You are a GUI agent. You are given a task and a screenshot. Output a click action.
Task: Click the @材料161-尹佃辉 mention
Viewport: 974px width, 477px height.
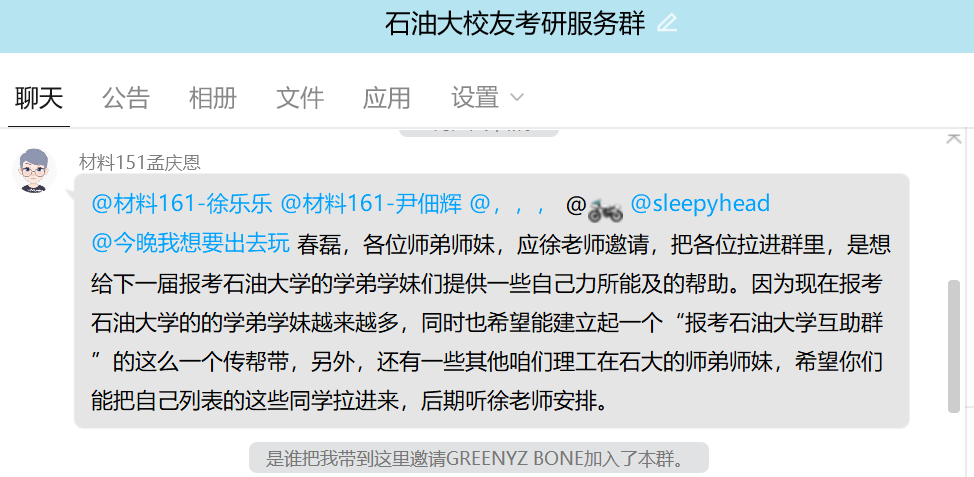(371, 204)
